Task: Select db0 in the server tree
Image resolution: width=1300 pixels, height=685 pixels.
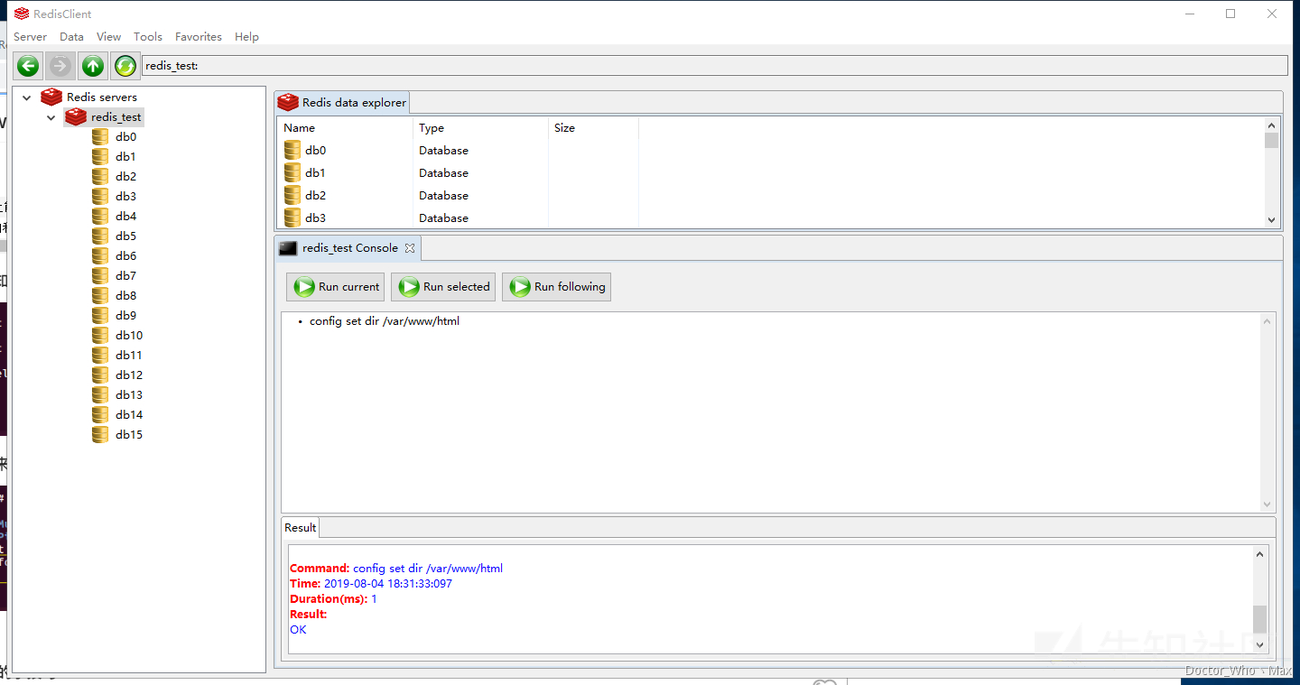Action: (x=125, y=137)
